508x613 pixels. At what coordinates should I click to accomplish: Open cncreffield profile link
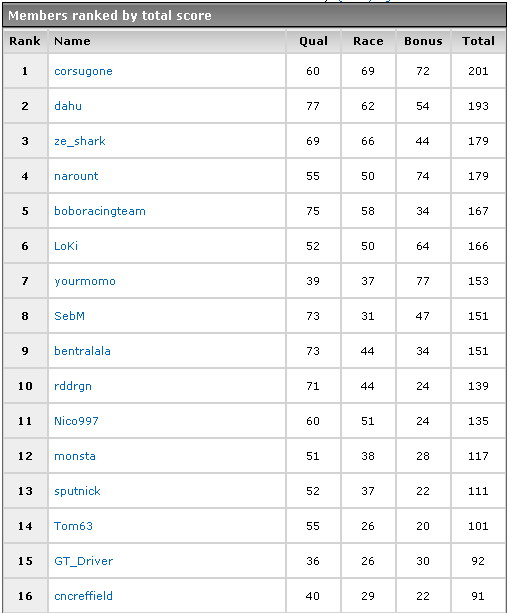tap(83, 596)
